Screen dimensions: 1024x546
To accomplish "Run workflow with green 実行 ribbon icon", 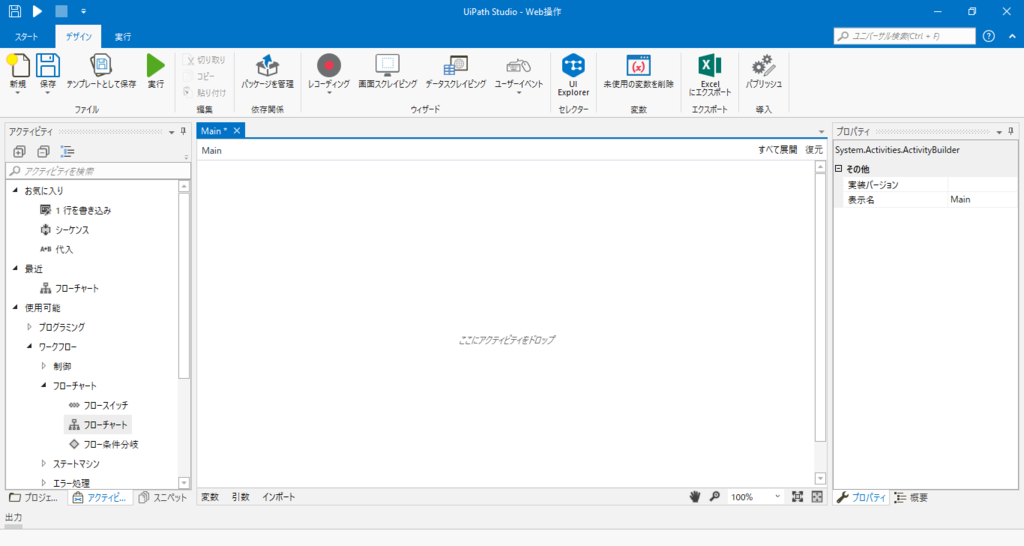I will (x=155, y=66).
